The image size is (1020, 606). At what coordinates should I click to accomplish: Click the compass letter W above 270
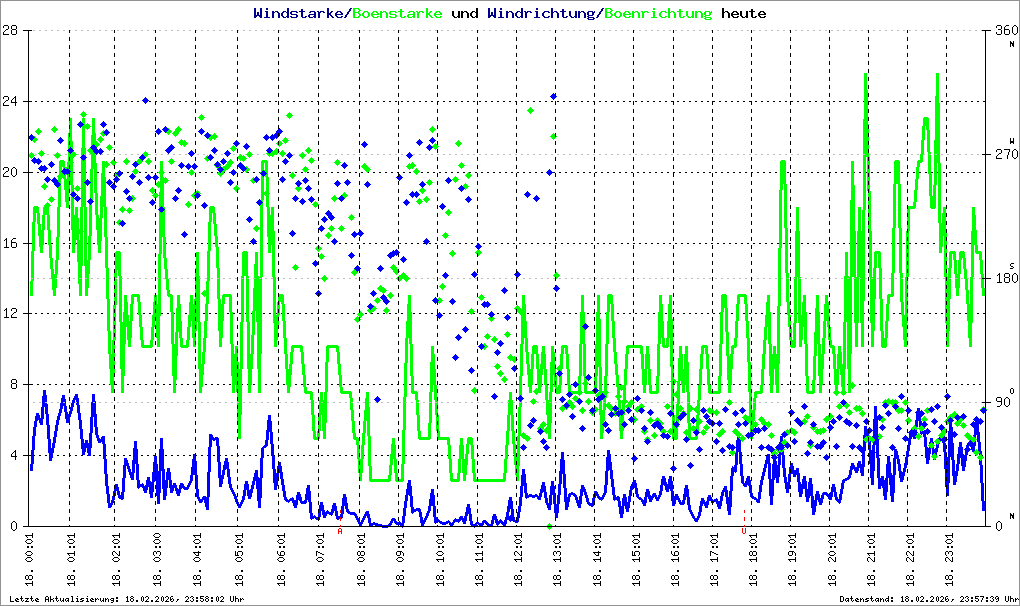pos(1012,141)
